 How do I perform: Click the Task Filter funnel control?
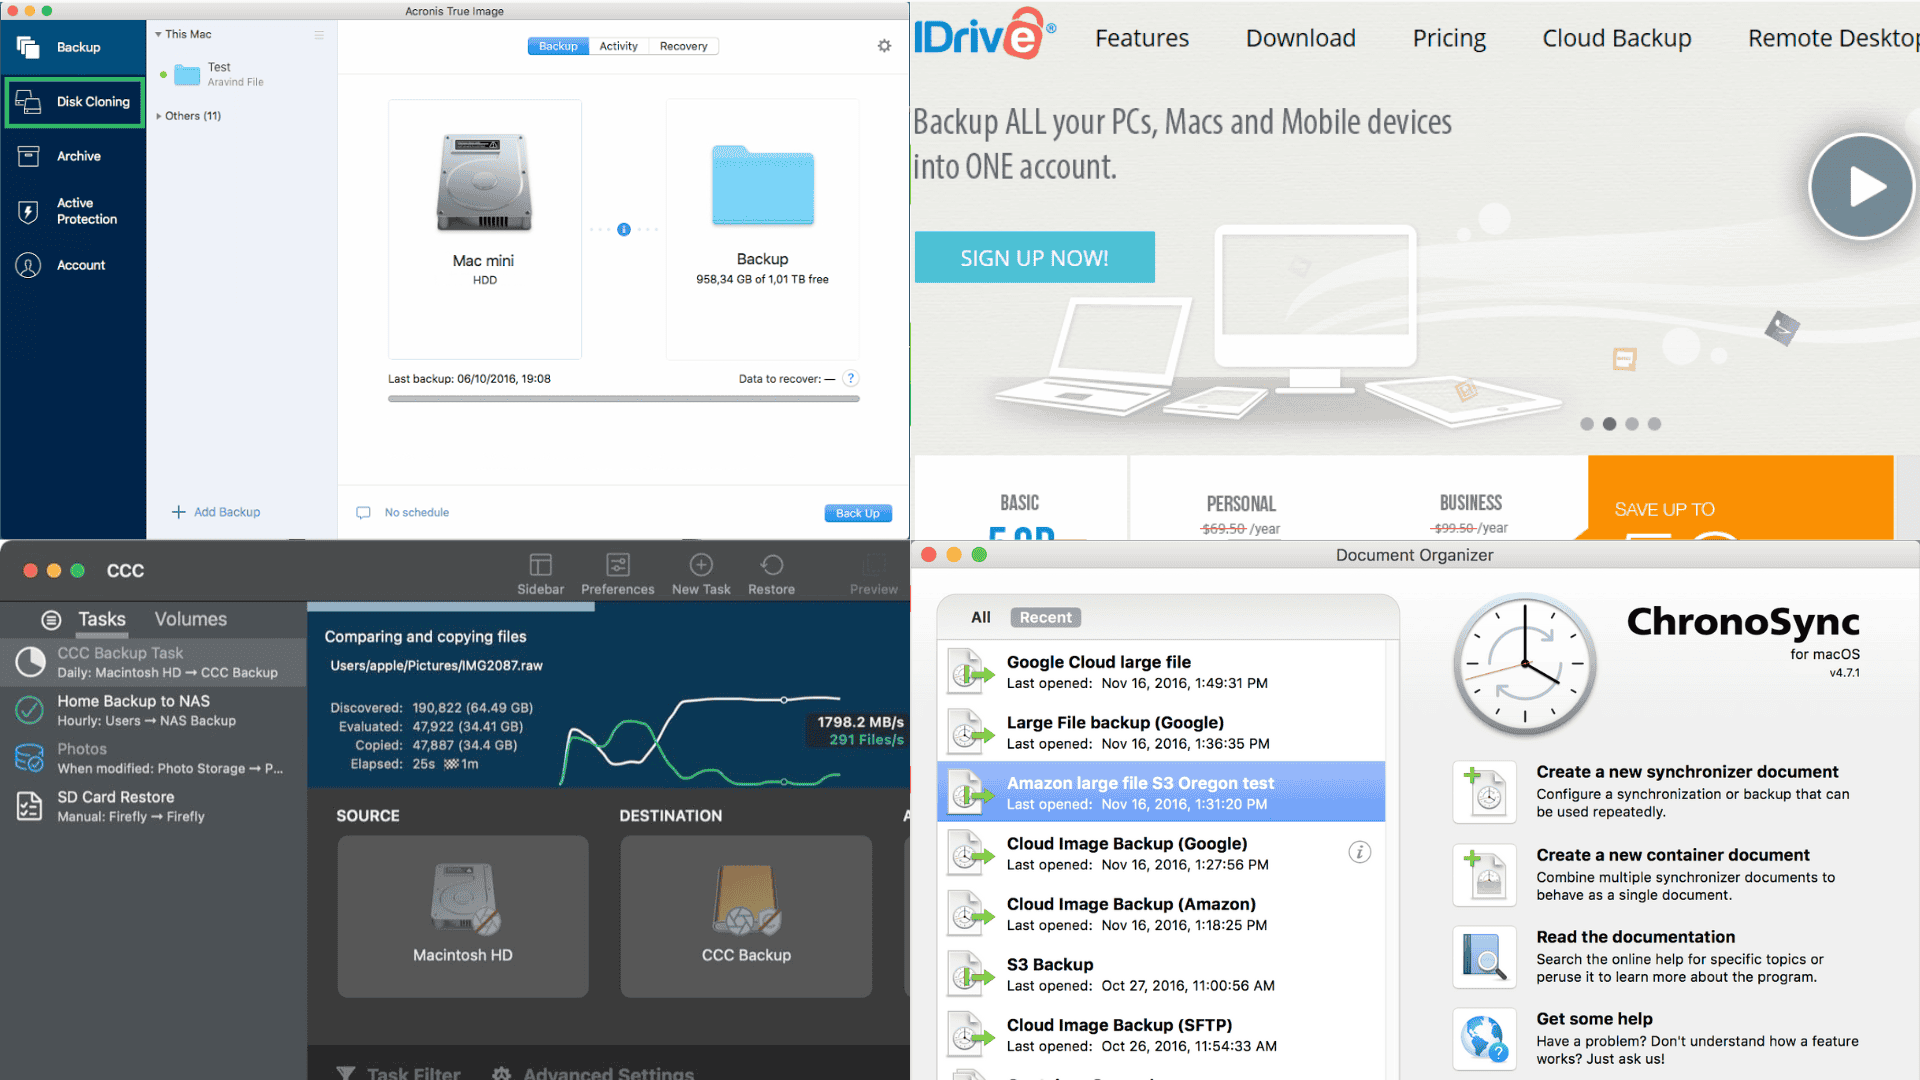346,1072
